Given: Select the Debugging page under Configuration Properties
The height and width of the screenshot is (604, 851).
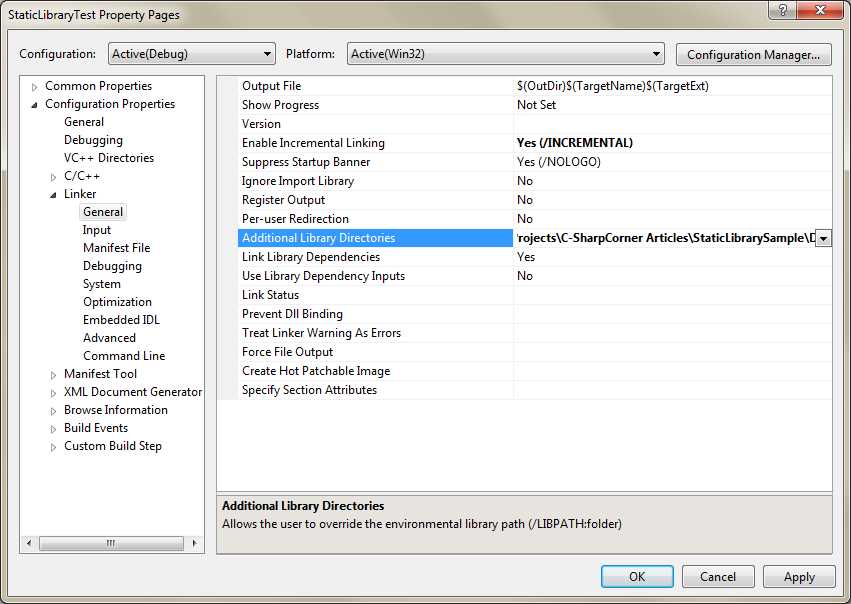Looking at the screenshot, I should [94, 139].
